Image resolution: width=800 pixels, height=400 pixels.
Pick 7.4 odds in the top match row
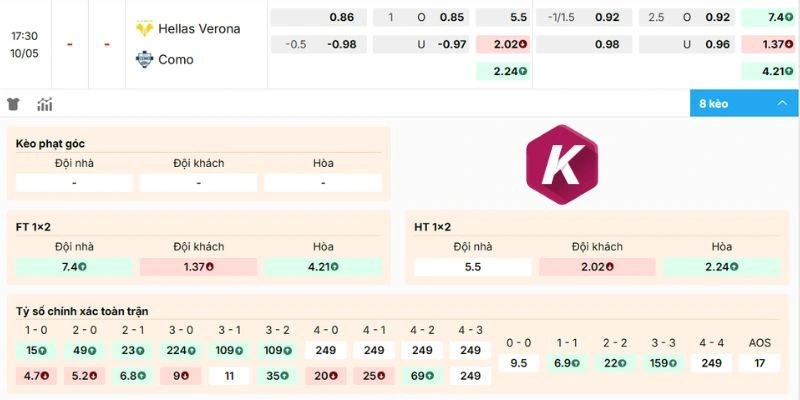click(x=769, y=17)
